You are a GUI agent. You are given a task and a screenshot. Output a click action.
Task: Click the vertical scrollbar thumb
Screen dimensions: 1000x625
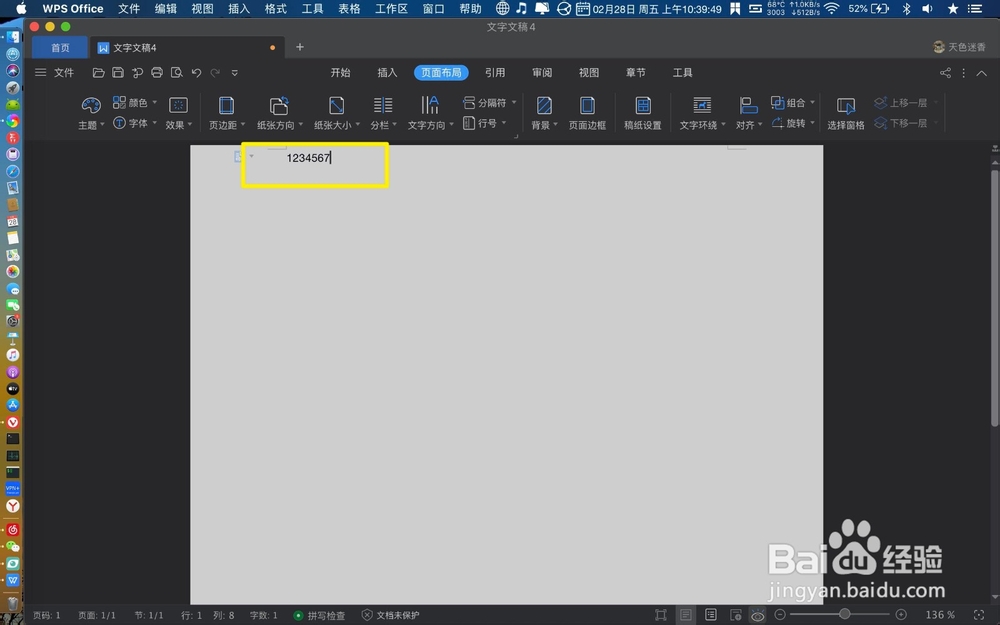pyautogui.click(x=994, y=298)
